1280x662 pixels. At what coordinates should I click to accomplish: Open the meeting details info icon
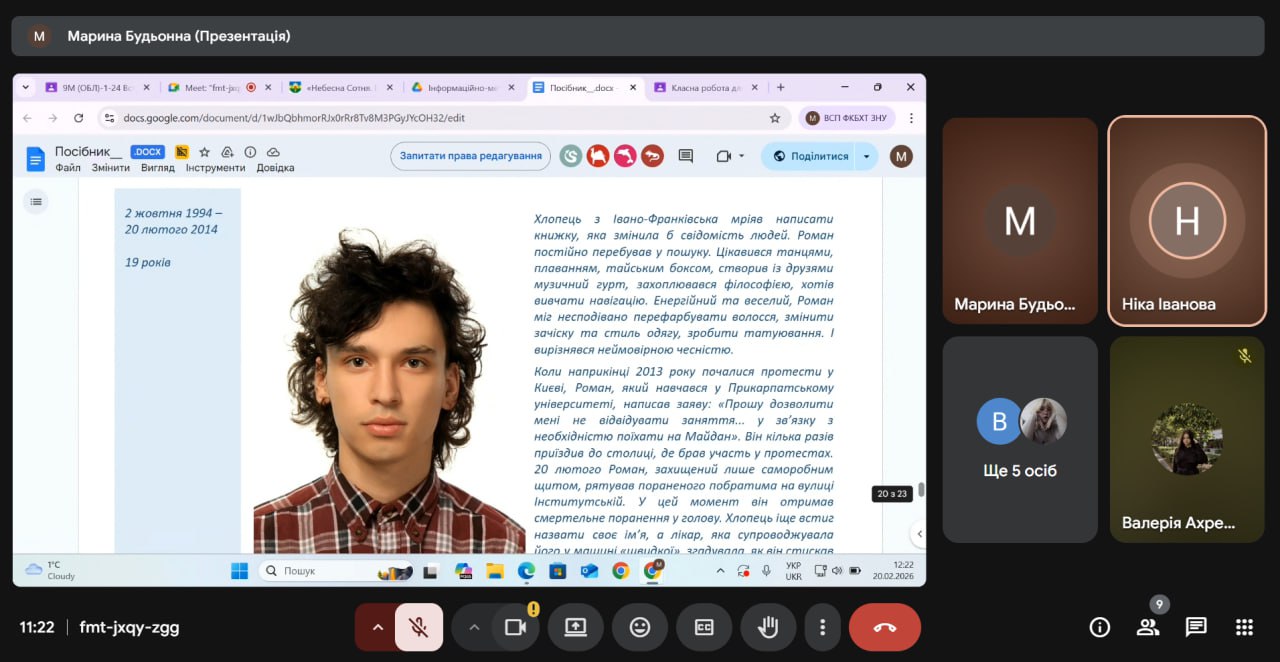[x=1099, y=627]
